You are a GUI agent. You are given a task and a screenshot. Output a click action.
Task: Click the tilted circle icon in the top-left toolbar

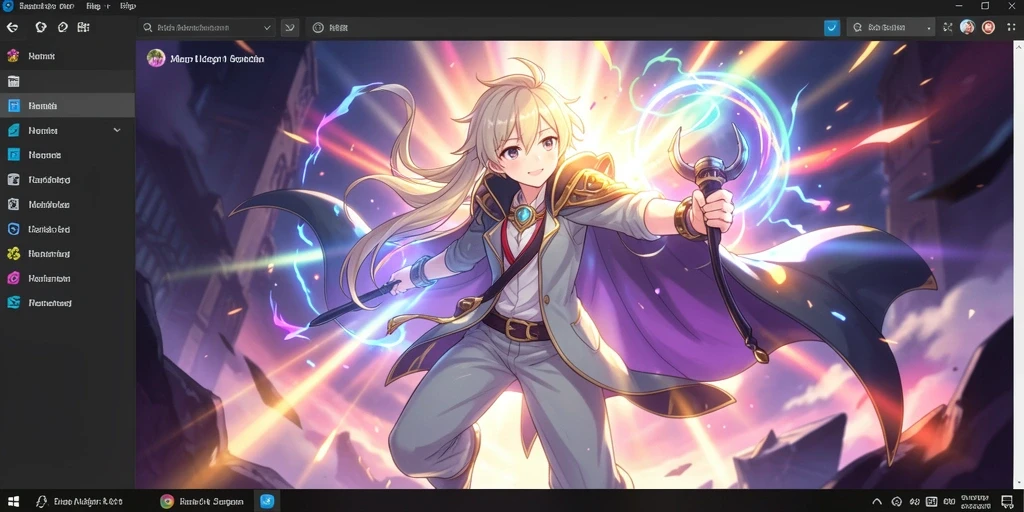click(63, 27)
